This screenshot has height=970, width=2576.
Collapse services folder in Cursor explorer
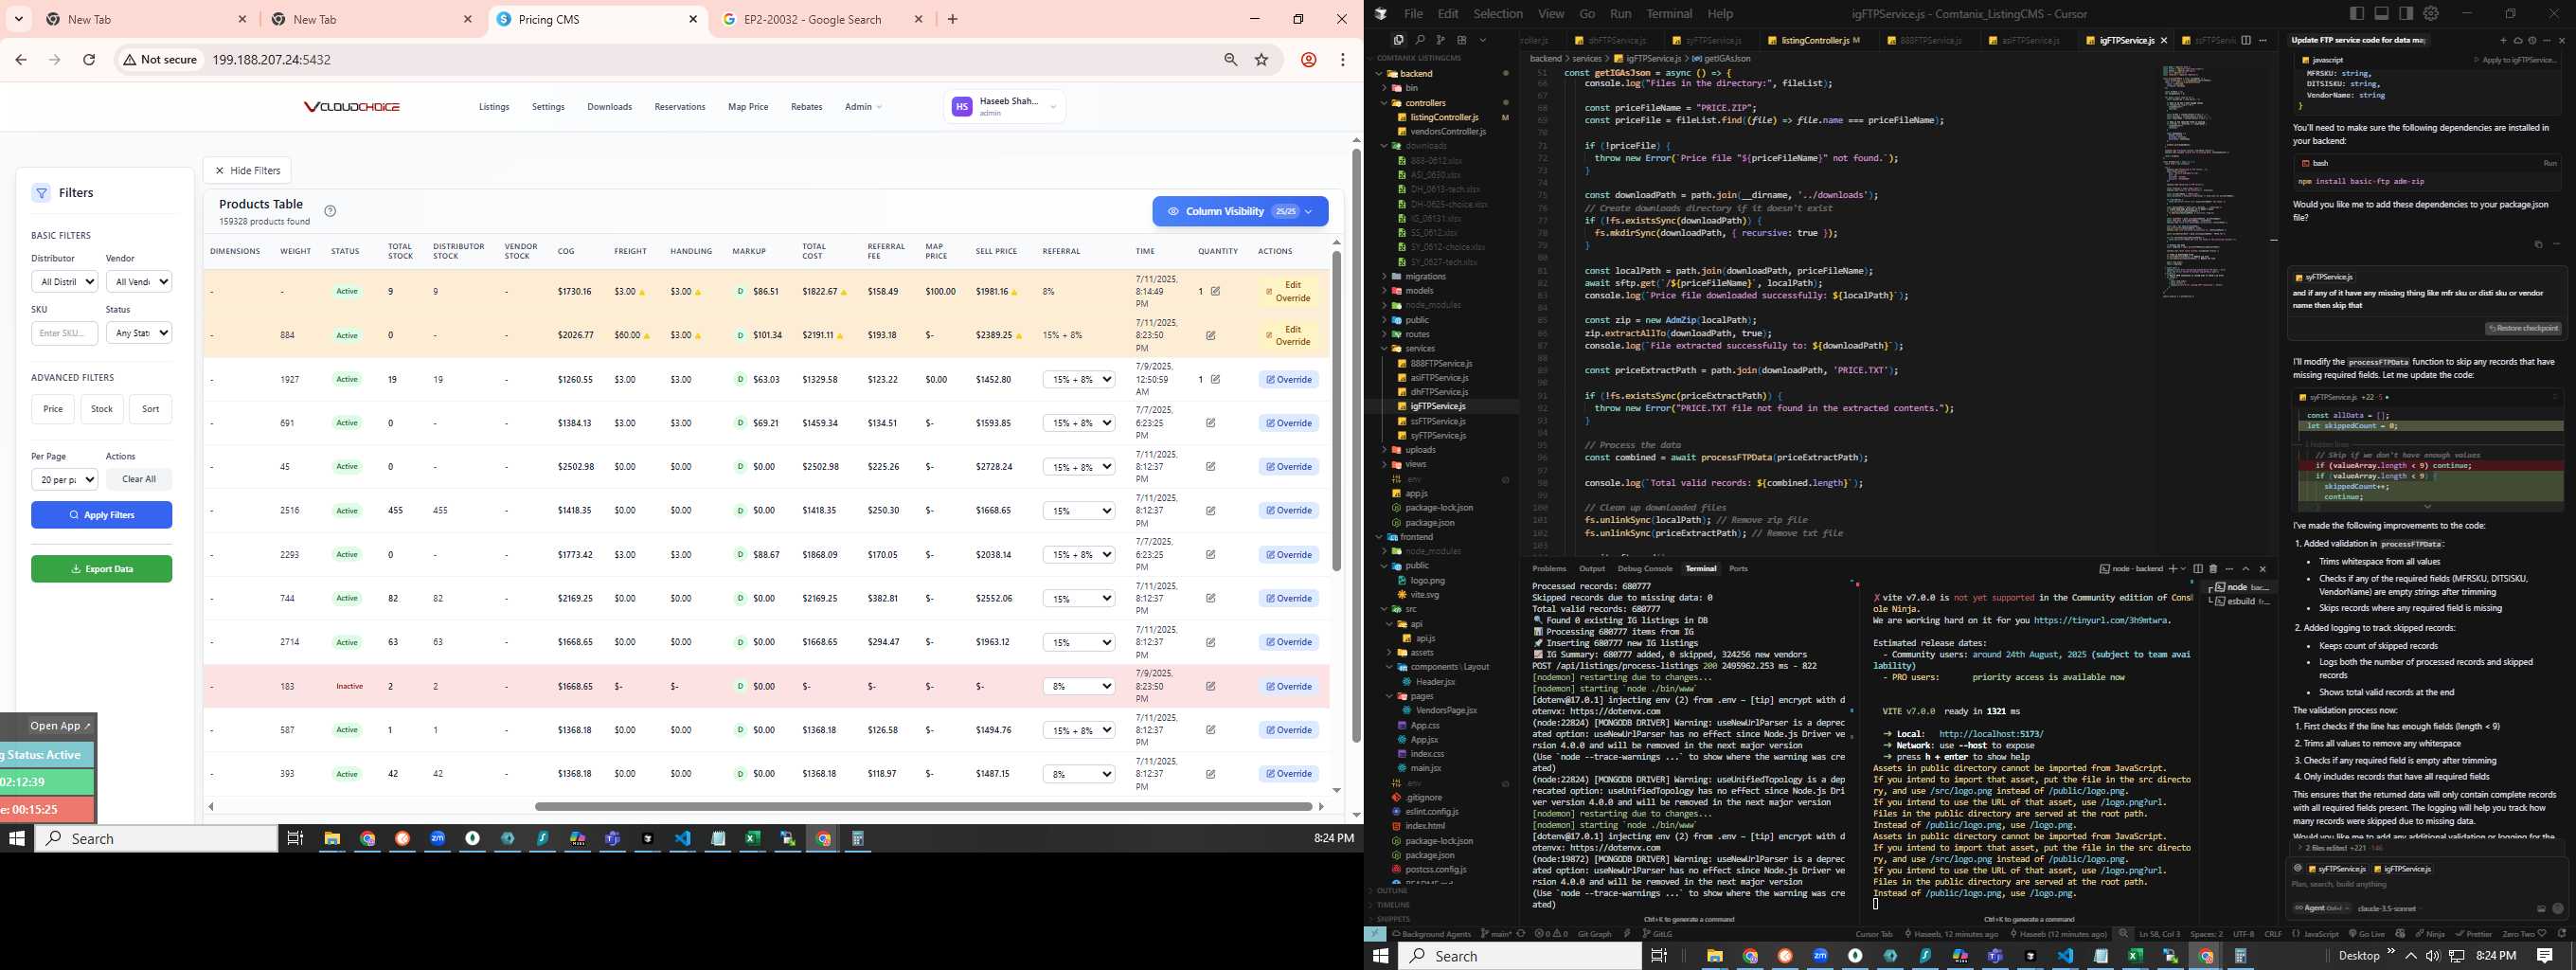click(x=1420, y=349)
